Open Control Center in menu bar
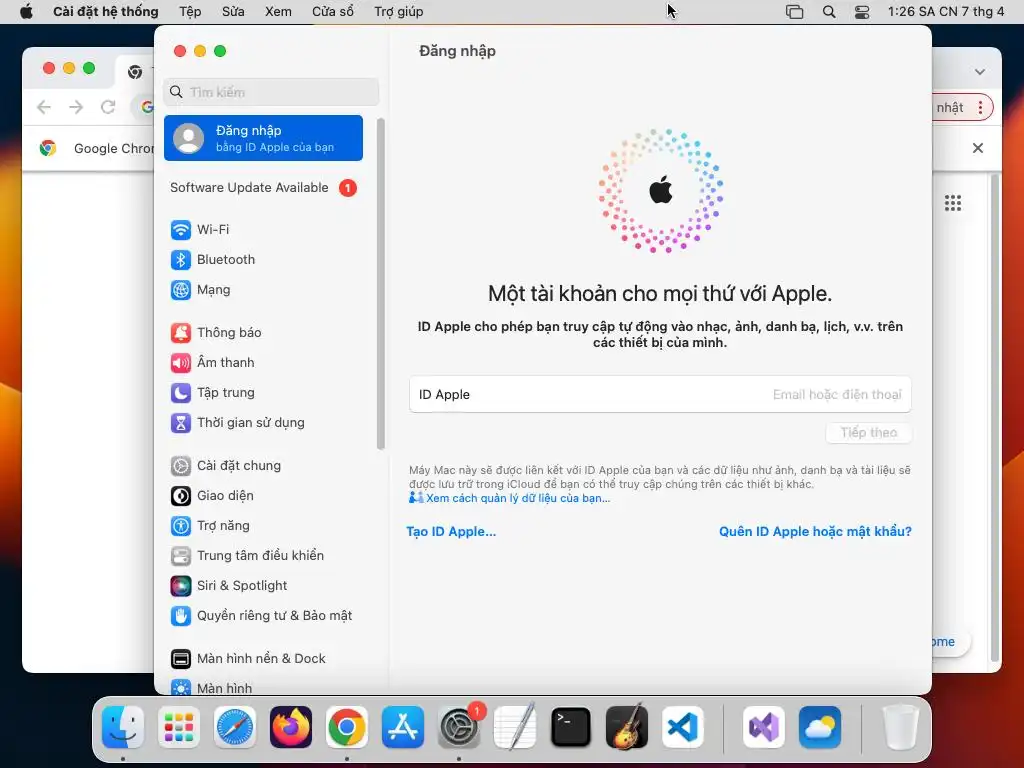 pyautogui.click(x=862, y=12)
